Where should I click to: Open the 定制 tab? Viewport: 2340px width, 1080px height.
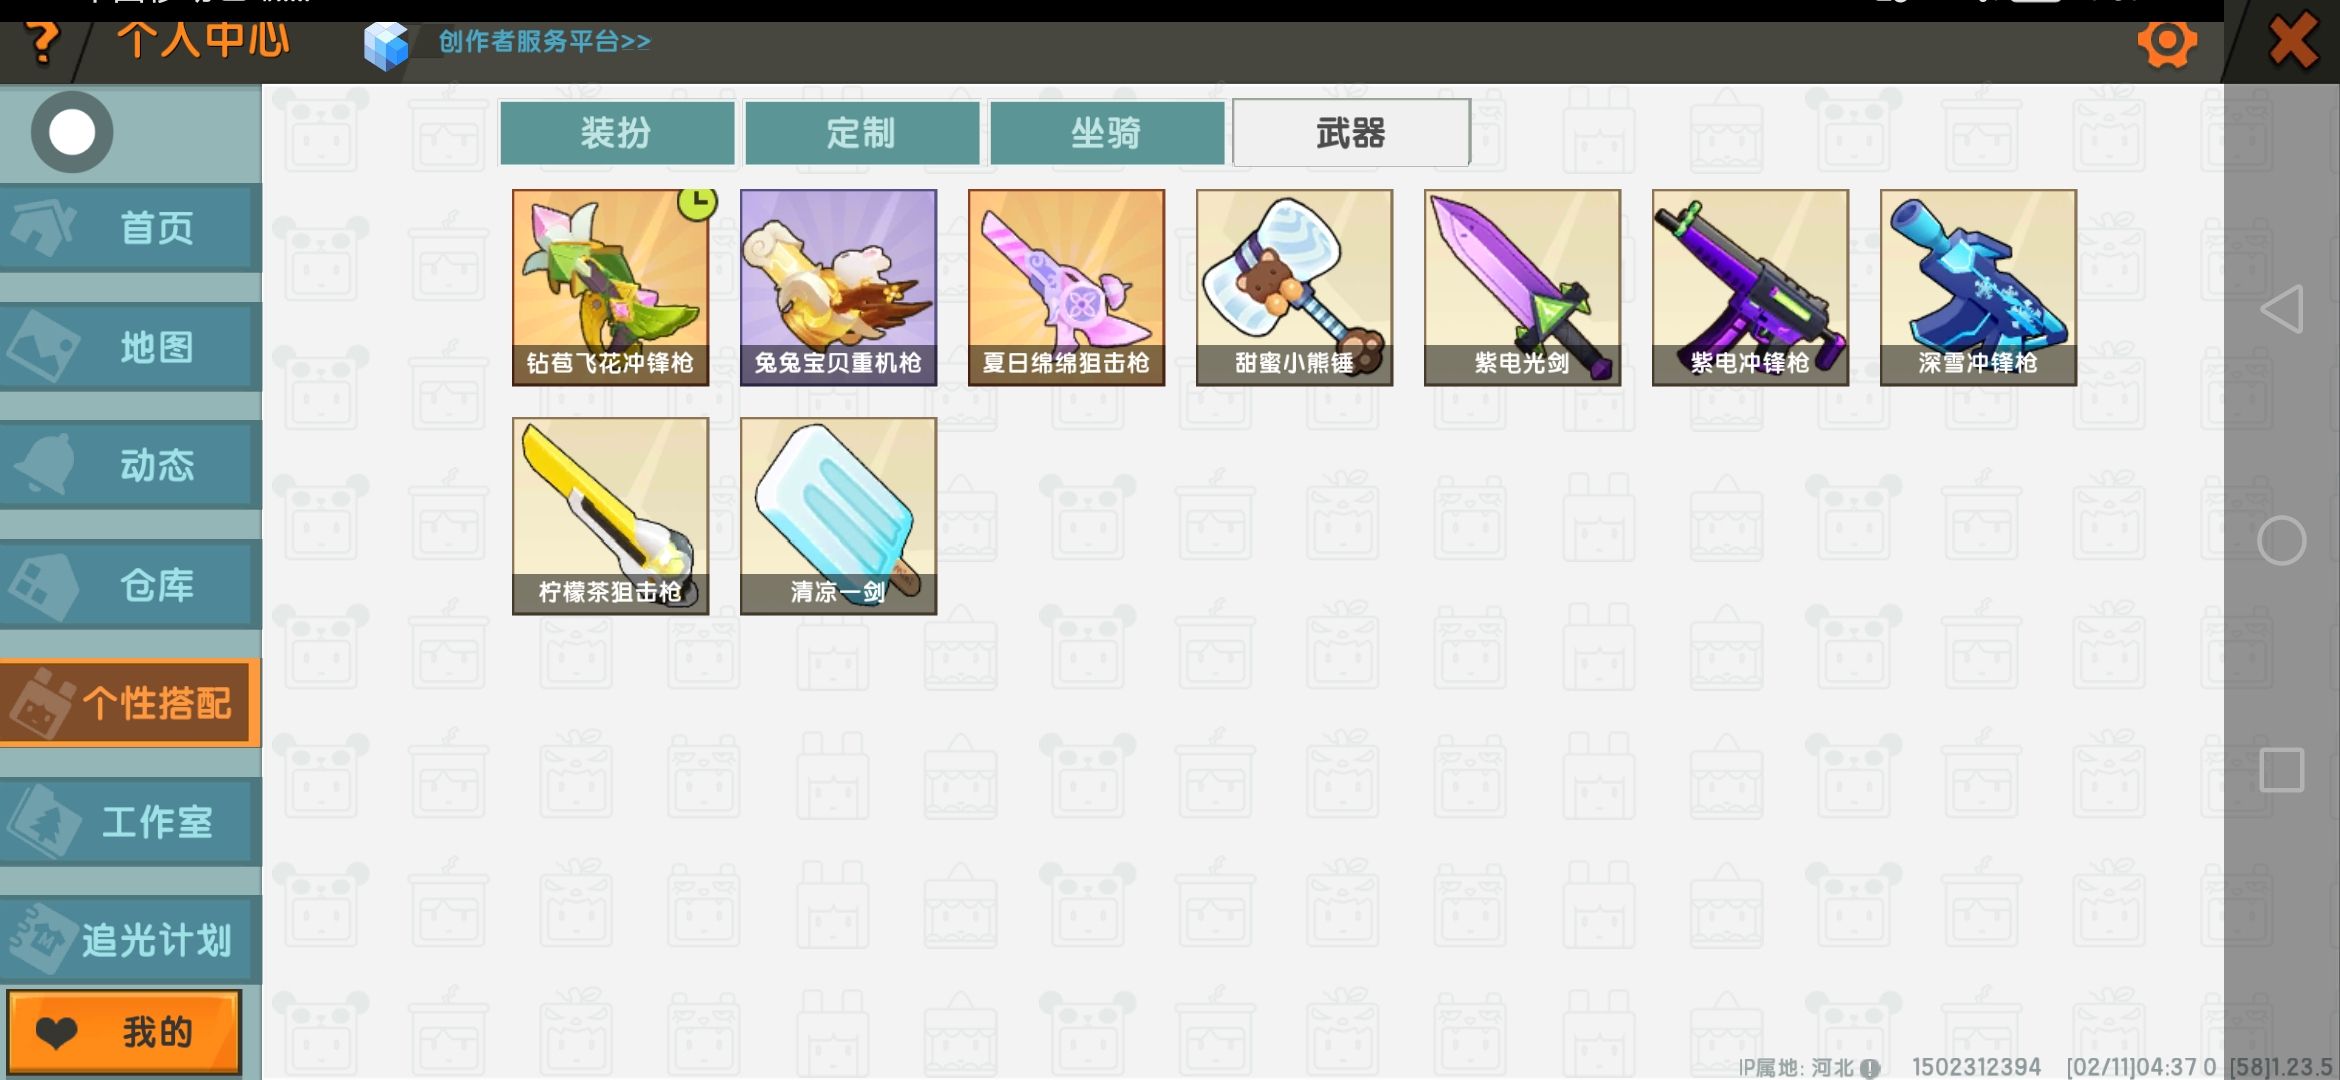862,133
